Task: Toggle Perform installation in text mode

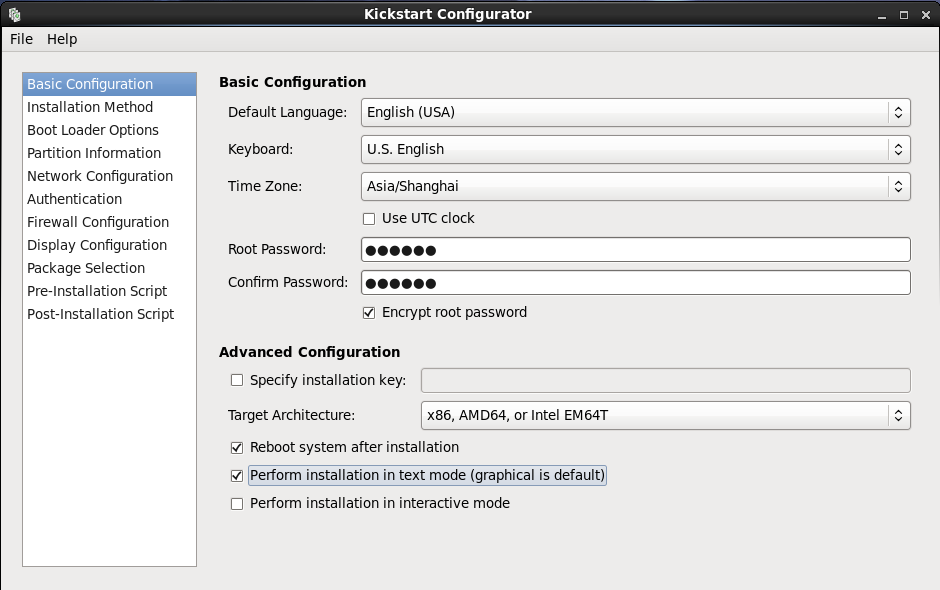Action: click(237, 475)
